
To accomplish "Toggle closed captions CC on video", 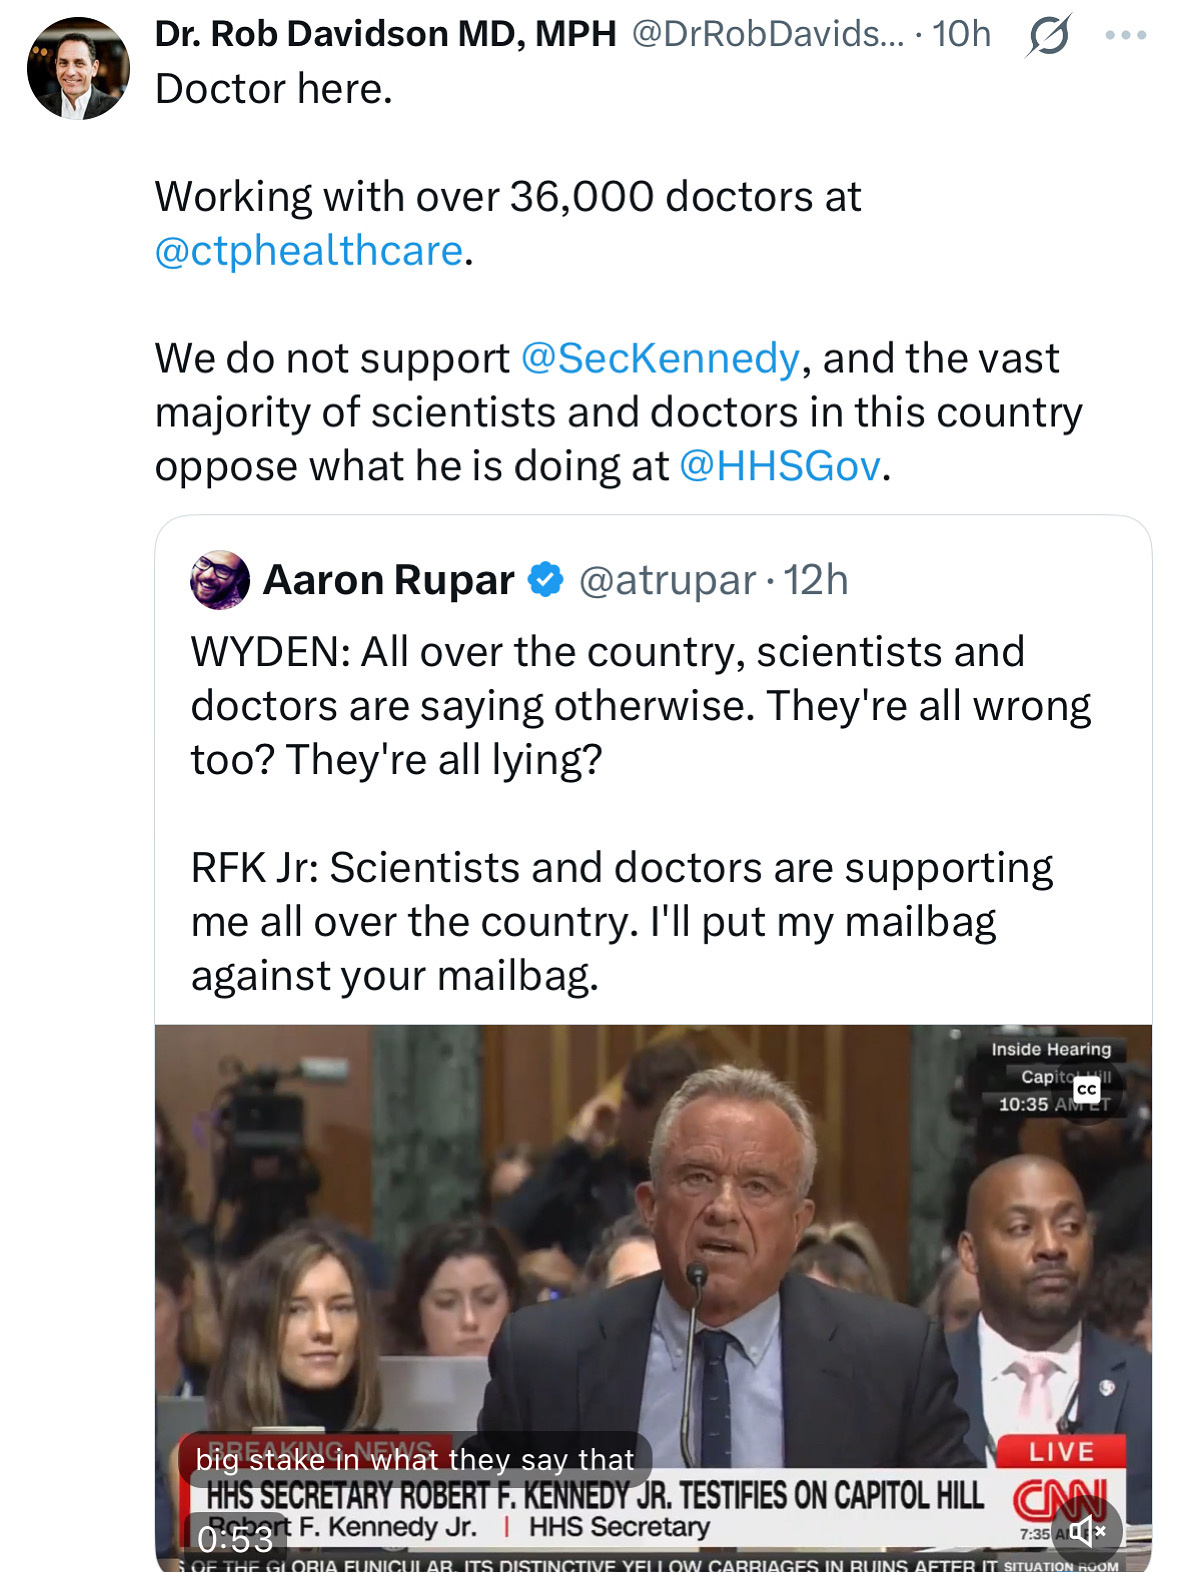I will (1087, 1090).
